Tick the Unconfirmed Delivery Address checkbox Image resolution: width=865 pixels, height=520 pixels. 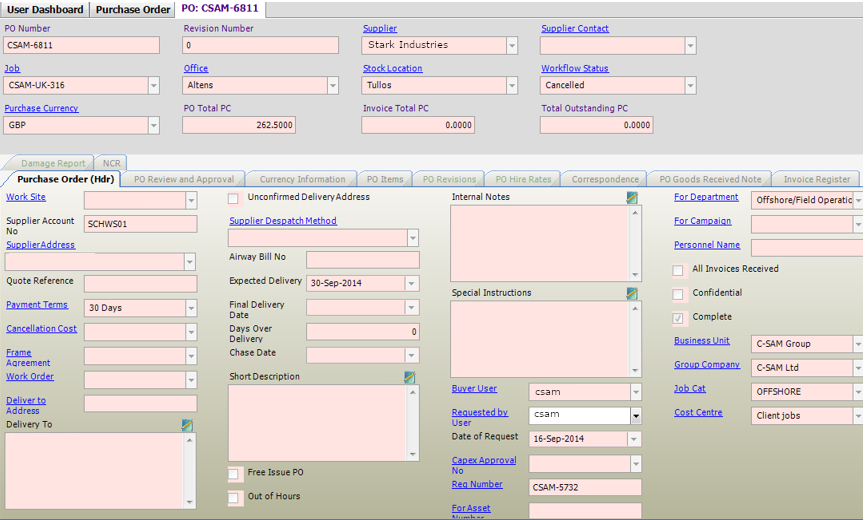click(x=234, y=198)
